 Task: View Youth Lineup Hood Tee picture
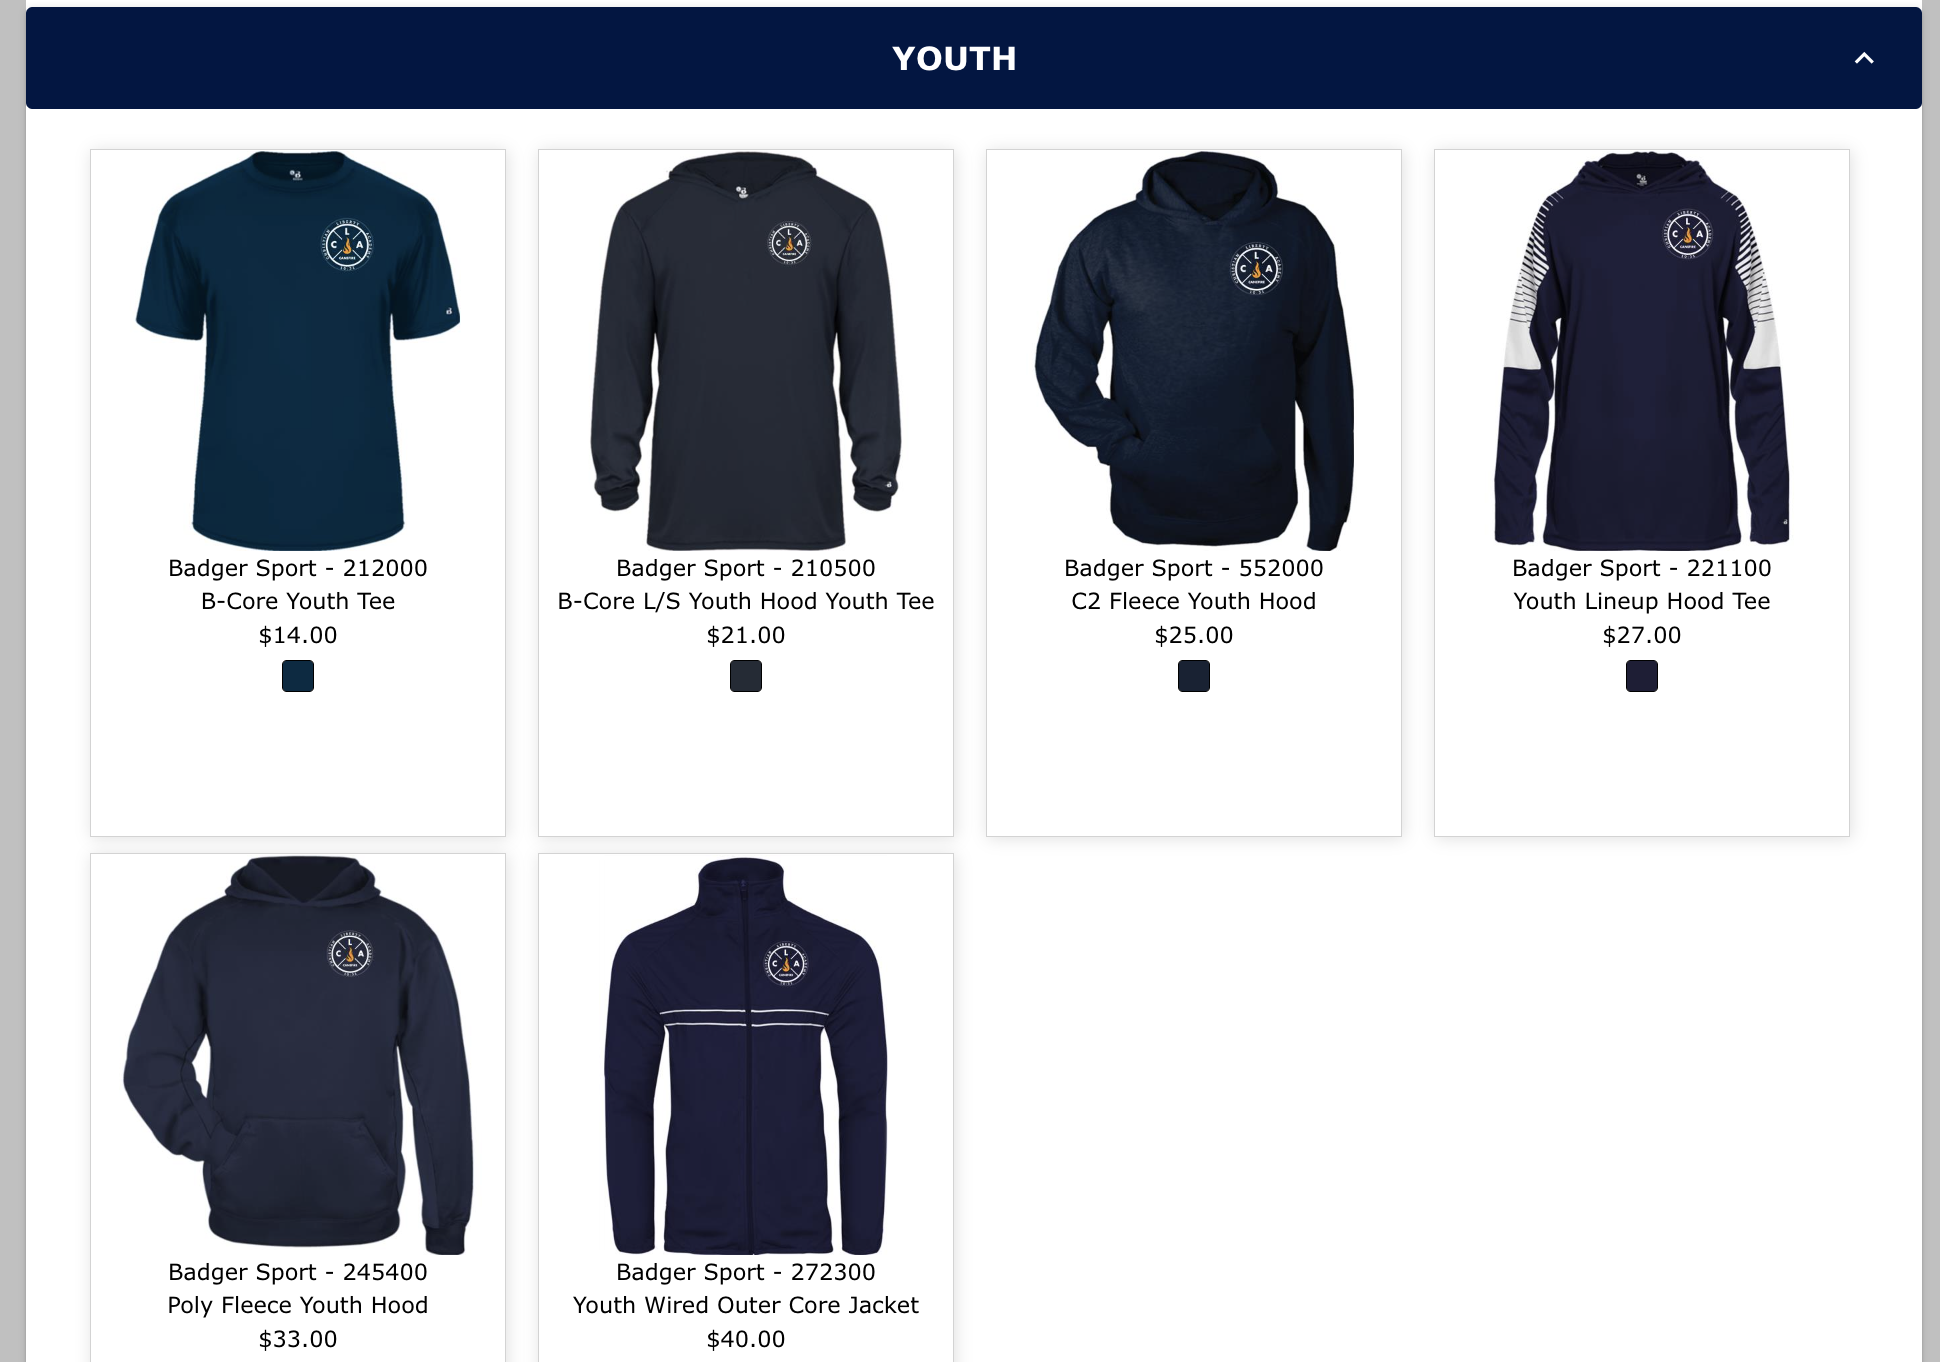pos(1642,350)
